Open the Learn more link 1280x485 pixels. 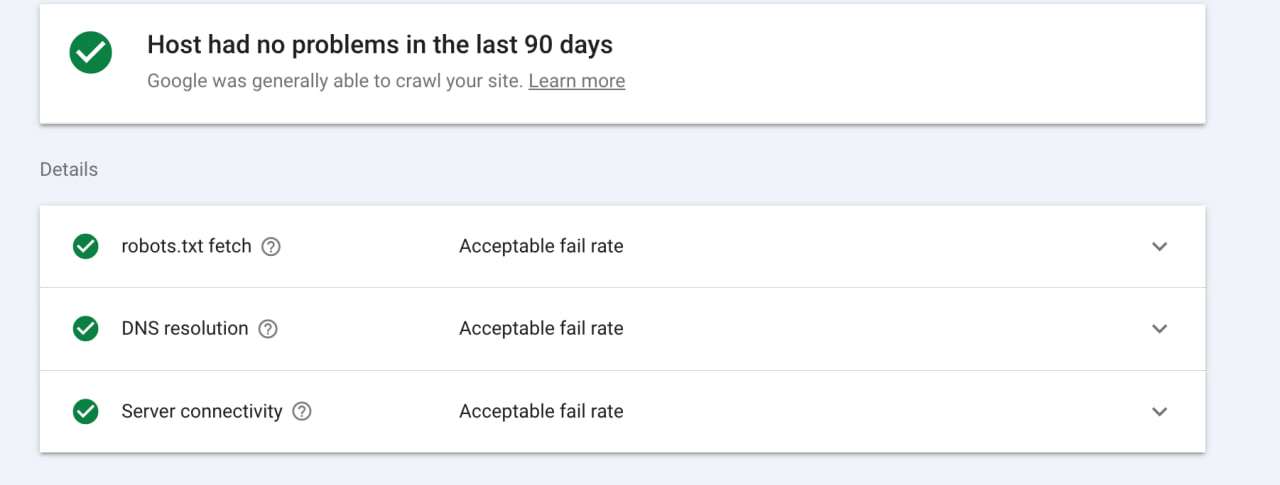(x=577, y=81)
